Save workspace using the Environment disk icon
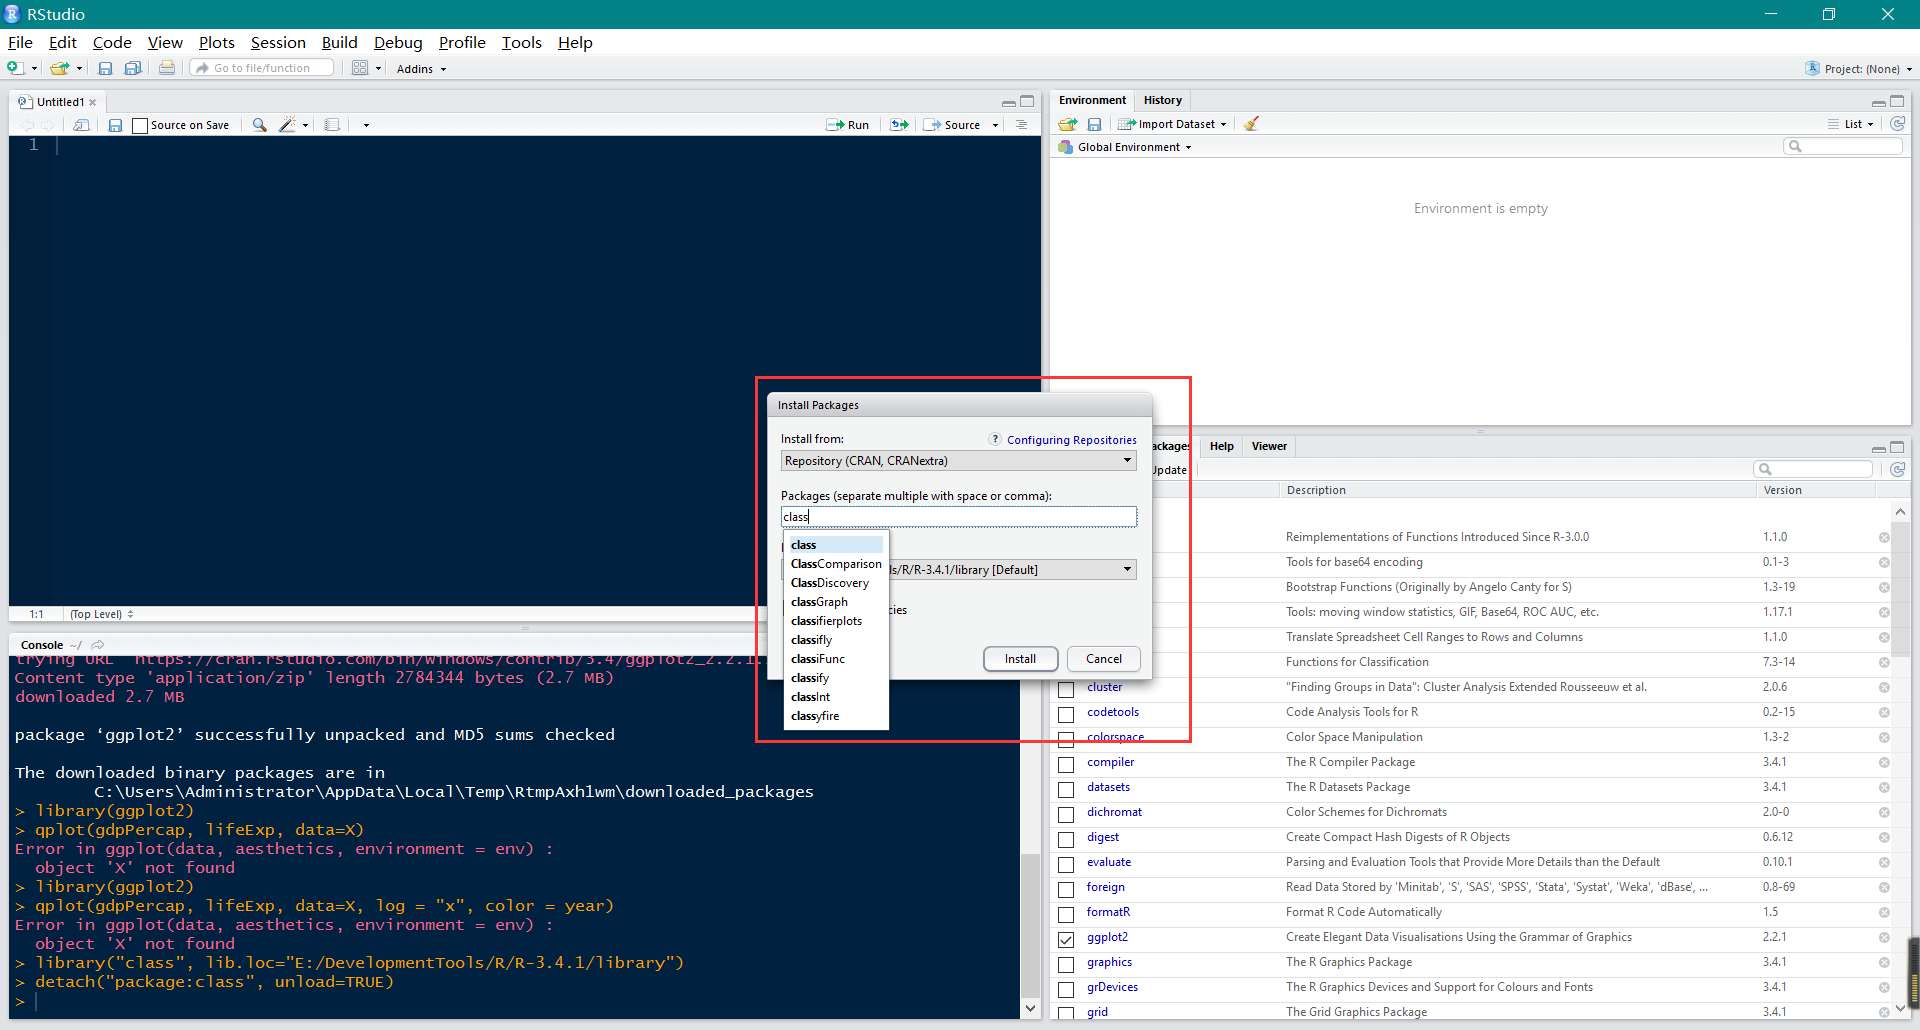Viewport: 1920px width, 1030px height. tap(1094, 124)
